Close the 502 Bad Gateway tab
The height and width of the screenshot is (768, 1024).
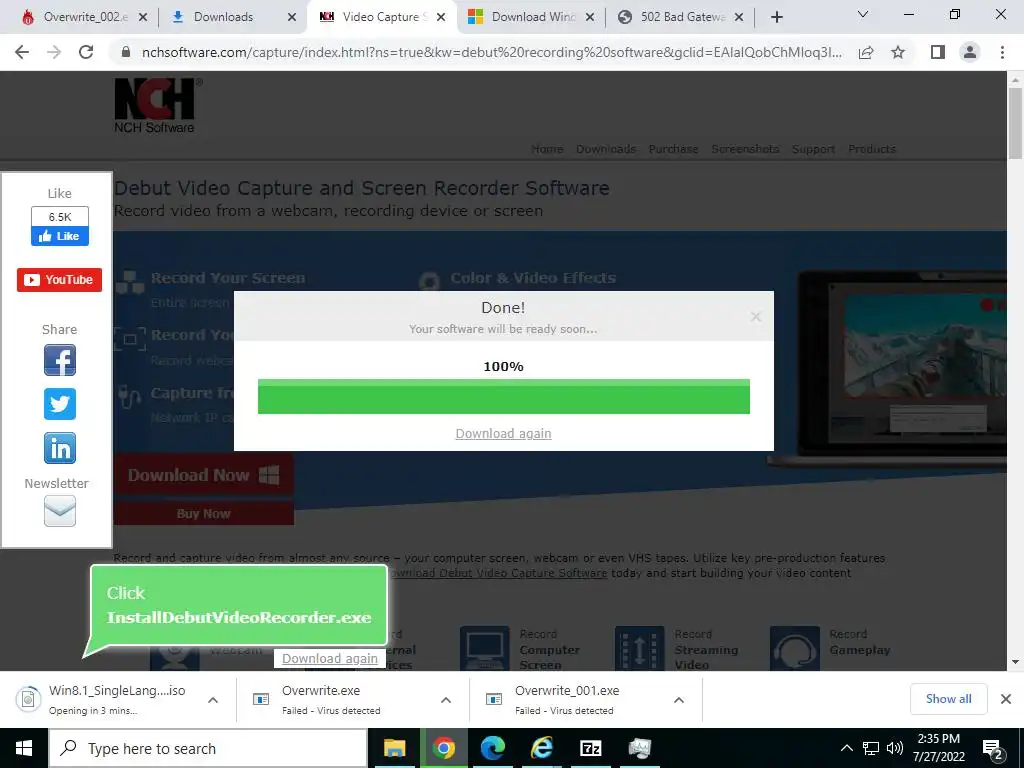[739, 17]
